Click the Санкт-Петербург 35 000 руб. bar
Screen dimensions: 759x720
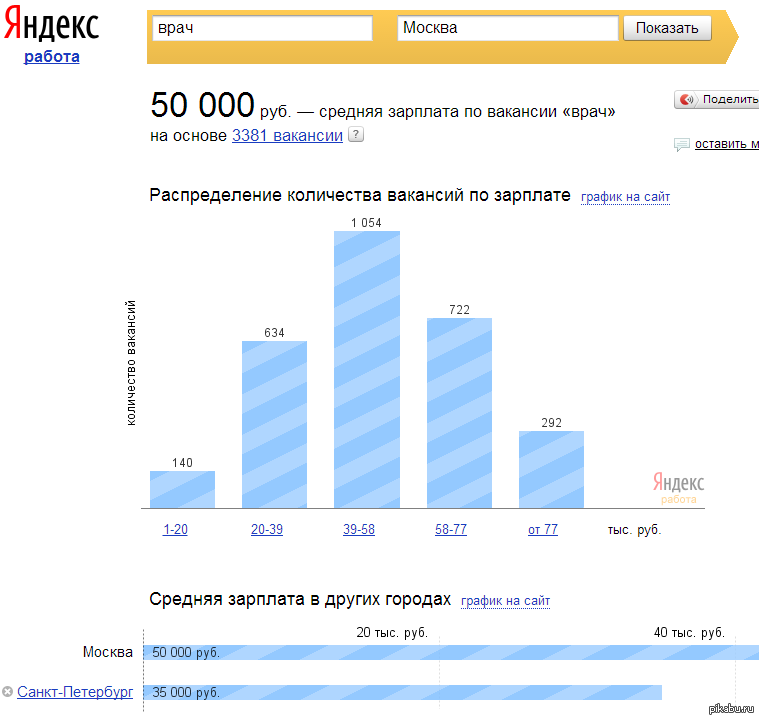403,692
